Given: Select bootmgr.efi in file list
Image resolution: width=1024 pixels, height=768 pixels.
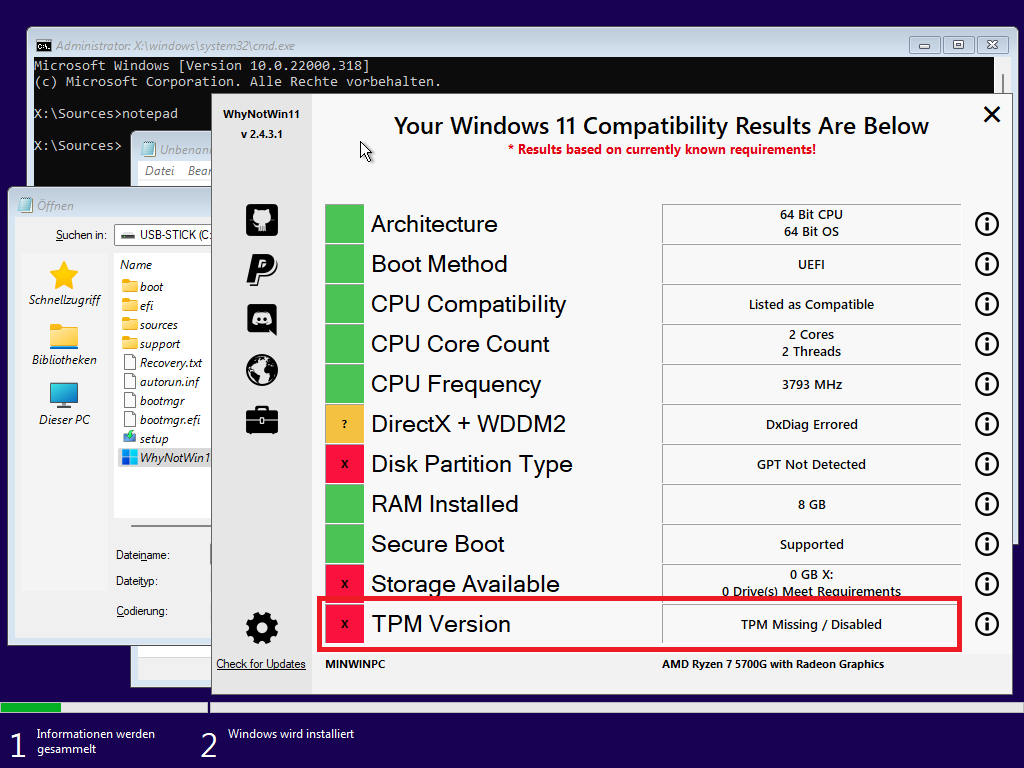Looking at the screenshot, I should tap(161, 419).
